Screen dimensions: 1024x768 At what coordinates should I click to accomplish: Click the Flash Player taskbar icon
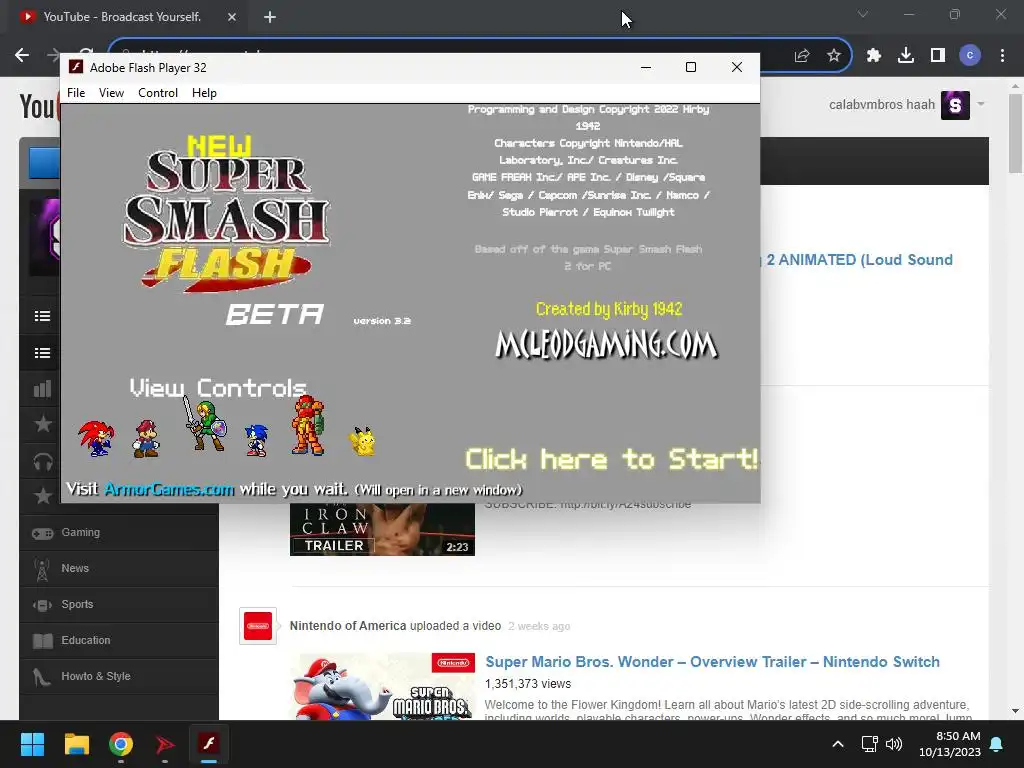pos(209,744)
